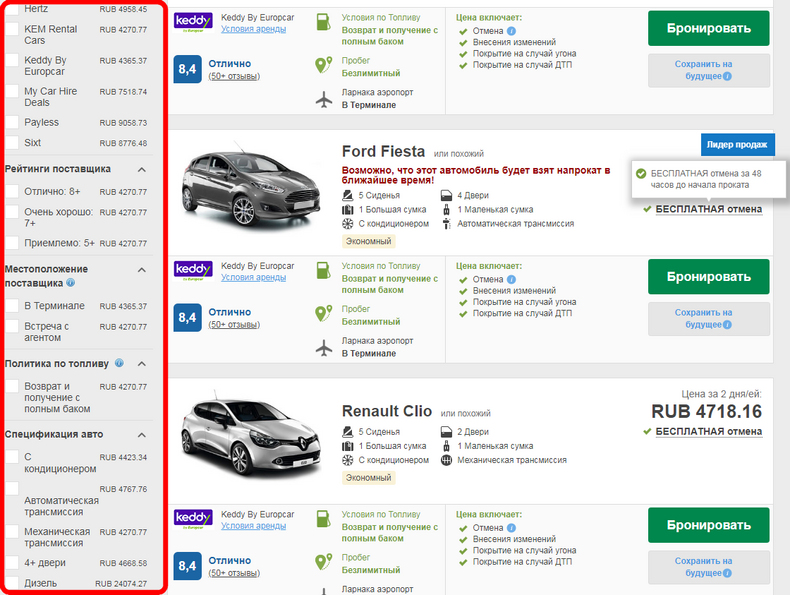This screenshot has width=790, height=595.
Task: Open '(50+ отзывы)' reviews for Ford Fiesta
Action: click(x=234, y=324)
